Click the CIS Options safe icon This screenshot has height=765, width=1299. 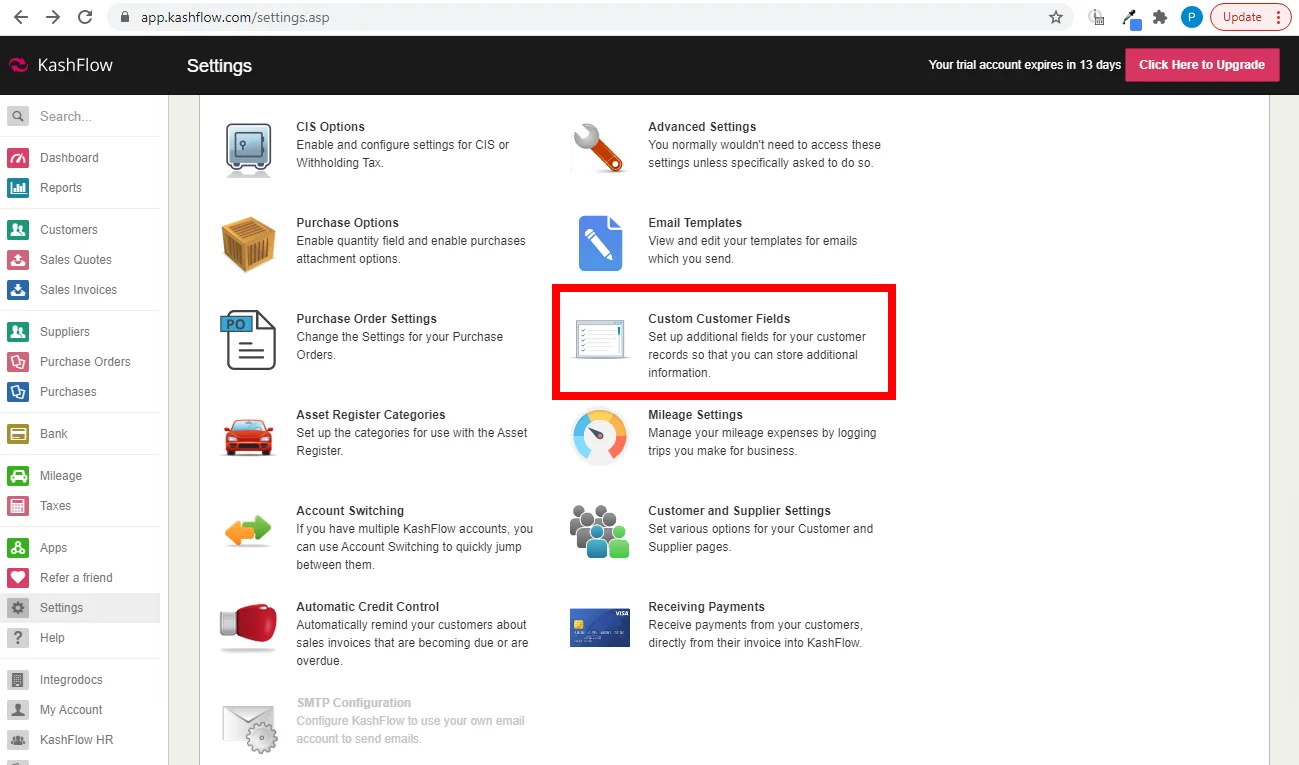tap(248, 149)
